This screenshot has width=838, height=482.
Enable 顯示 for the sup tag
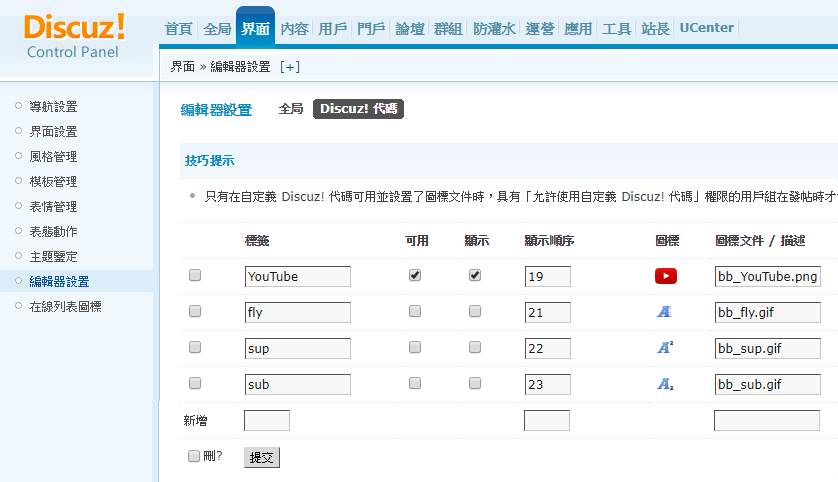coord(475,347)
